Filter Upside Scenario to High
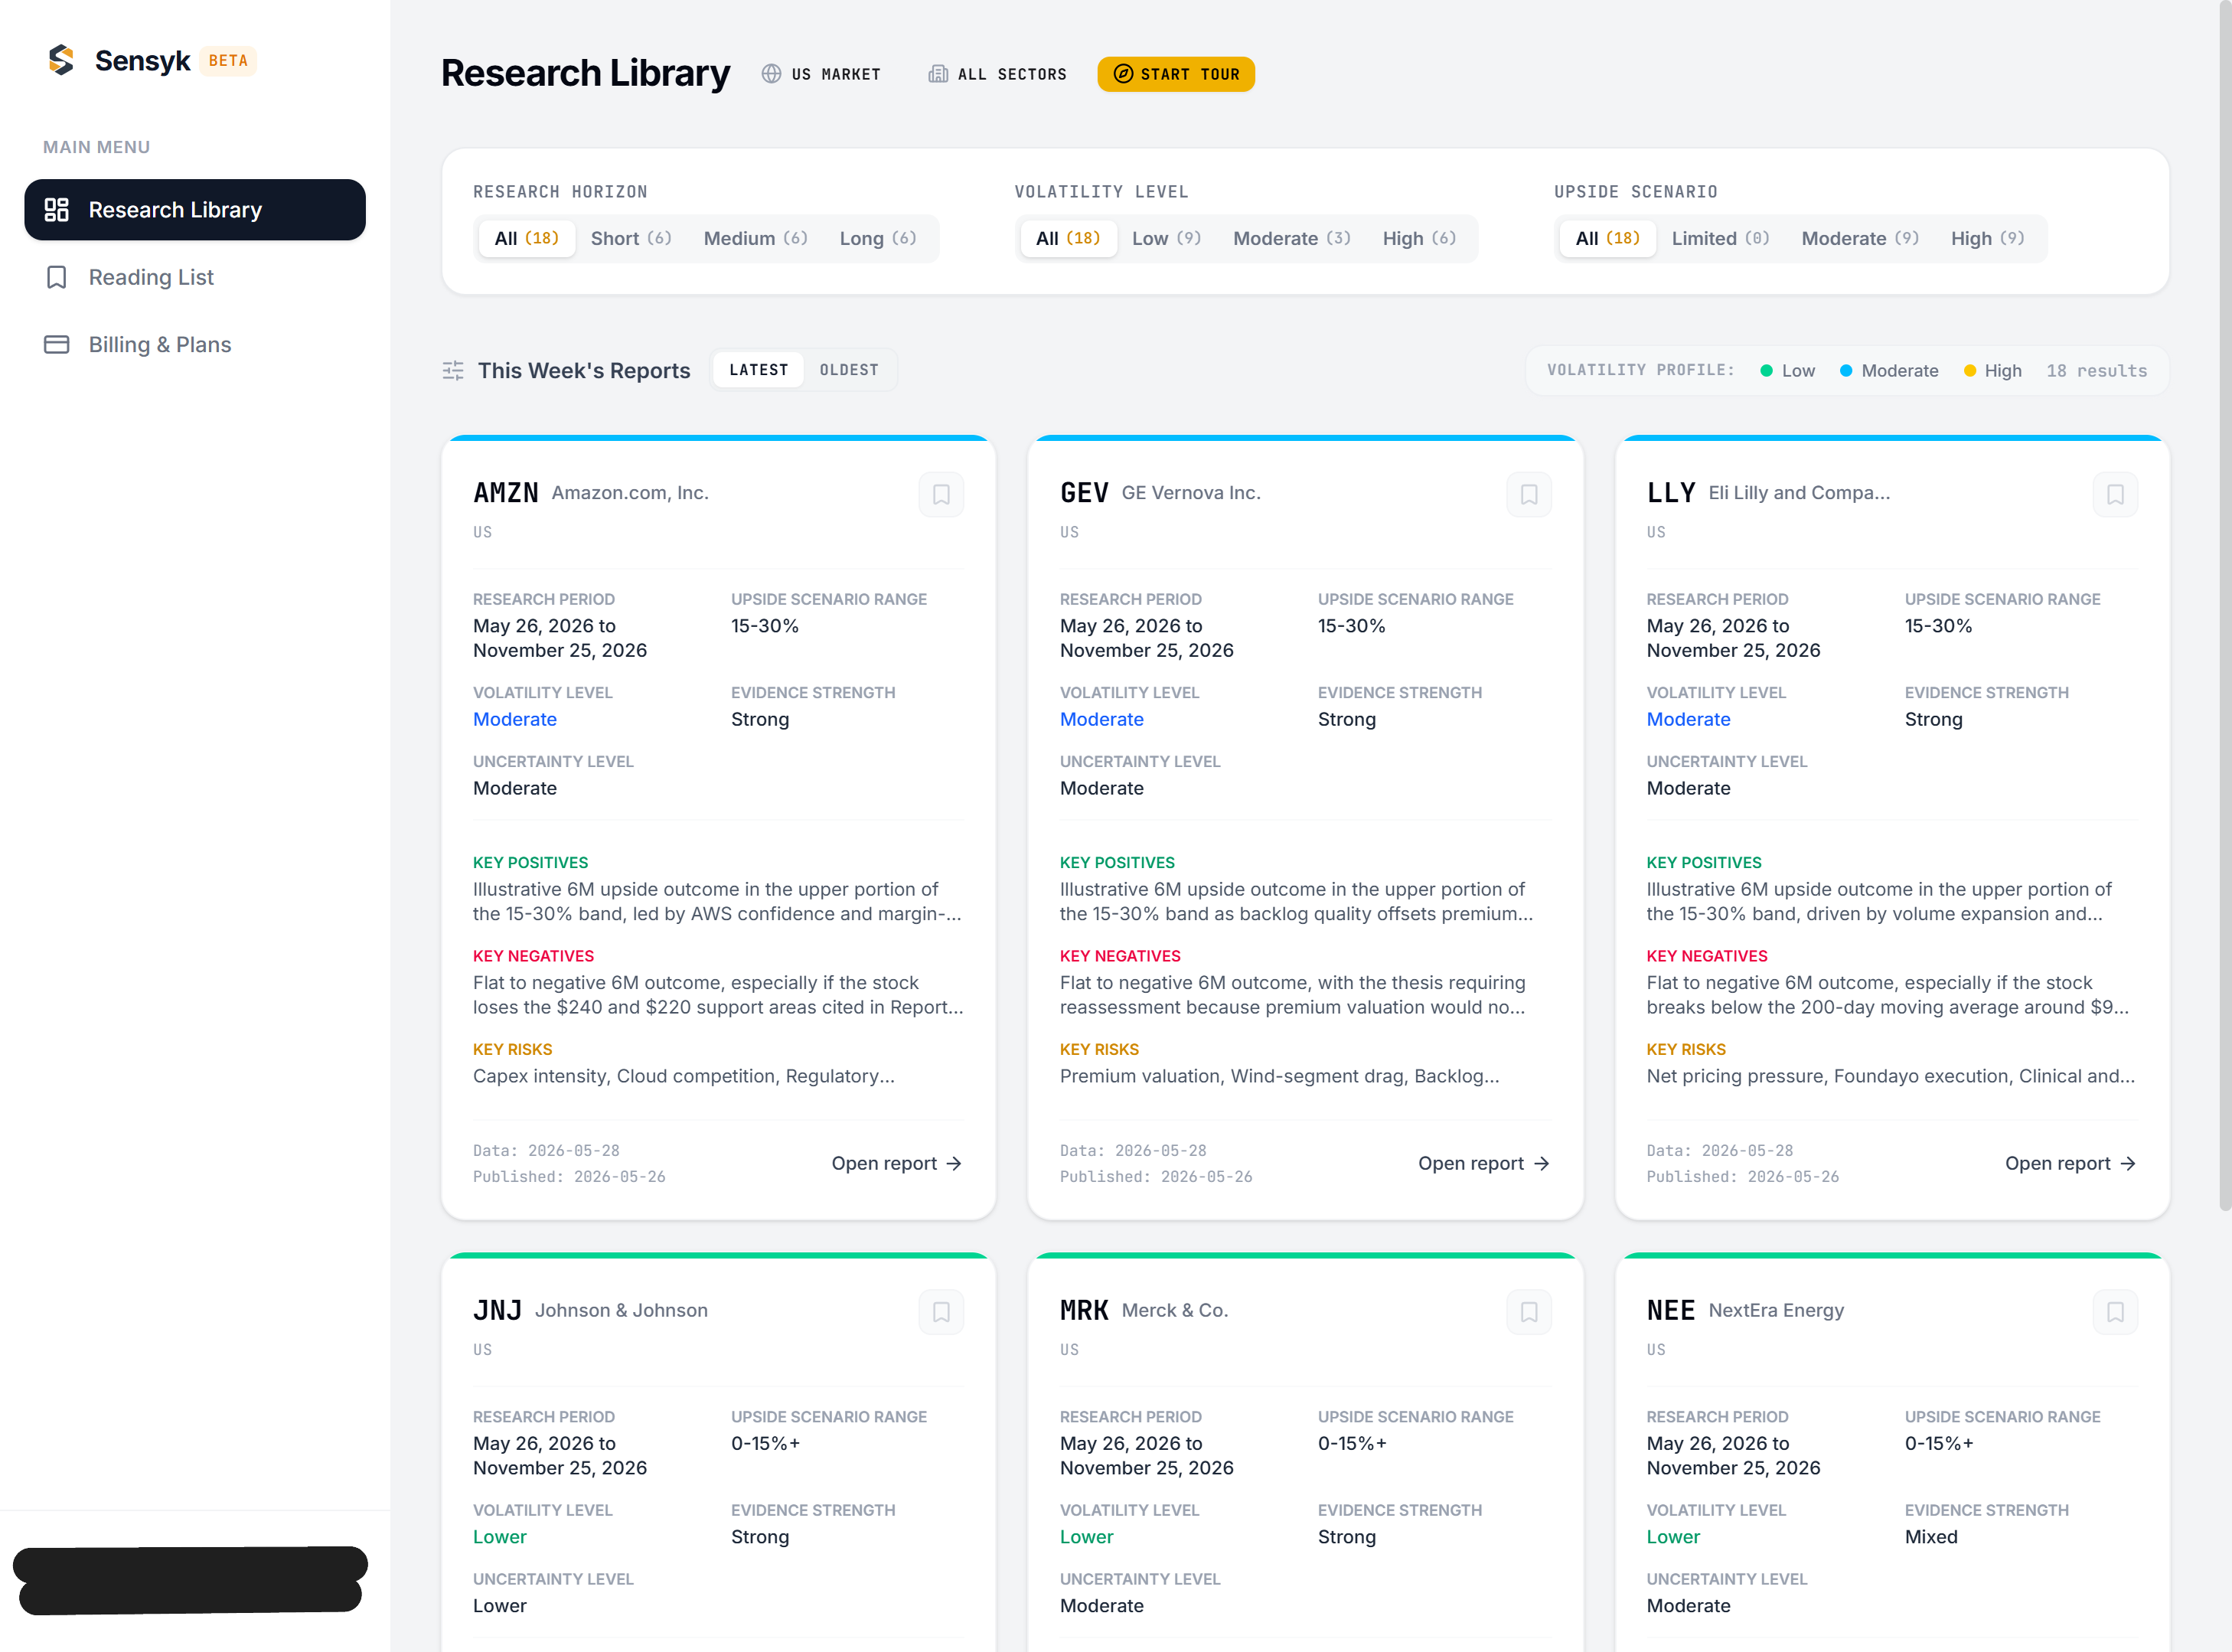The height and width of the screenshot is (1652, 2232). coord(1988,238)
